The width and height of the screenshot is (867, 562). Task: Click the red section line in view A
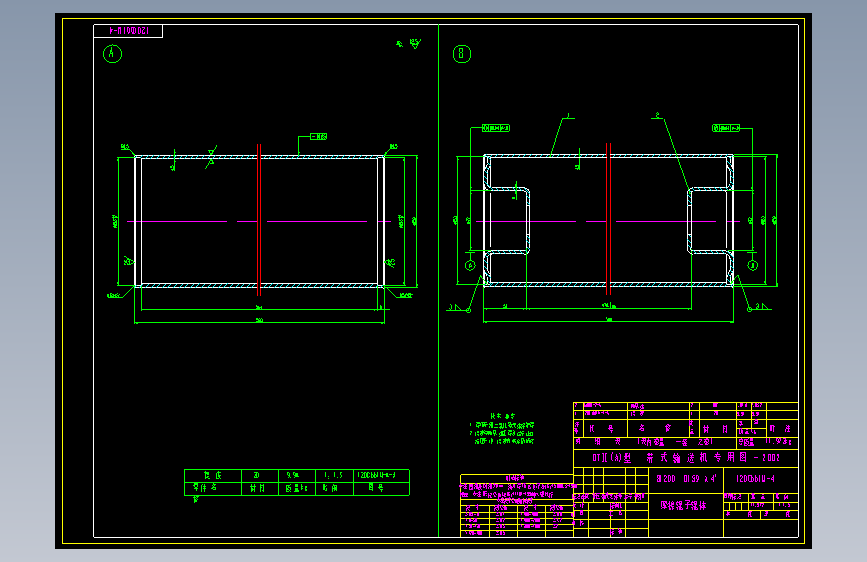click(258, 220)
